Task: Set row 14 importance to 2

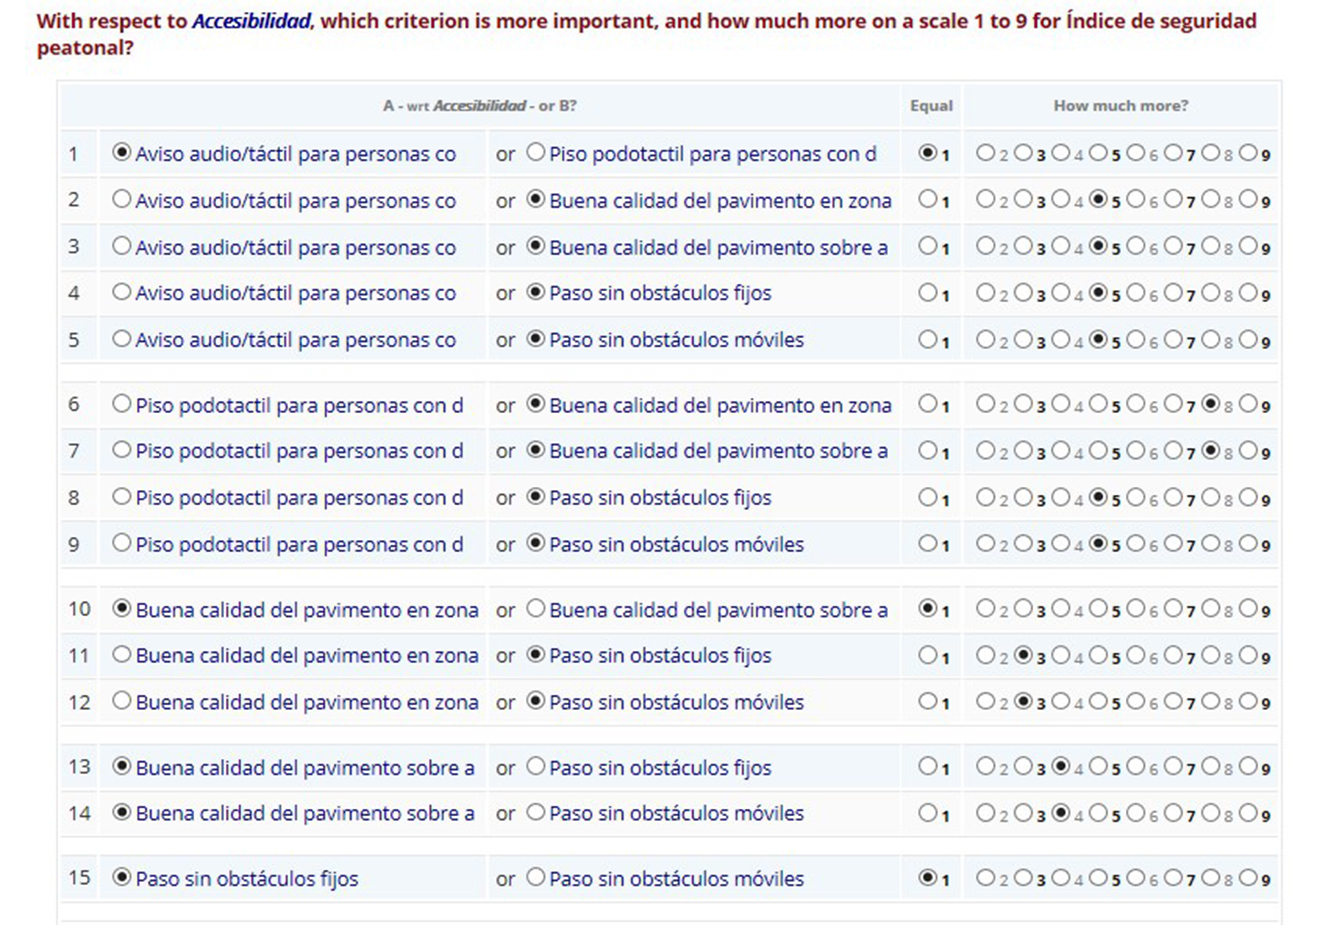Action: point(986,813)
